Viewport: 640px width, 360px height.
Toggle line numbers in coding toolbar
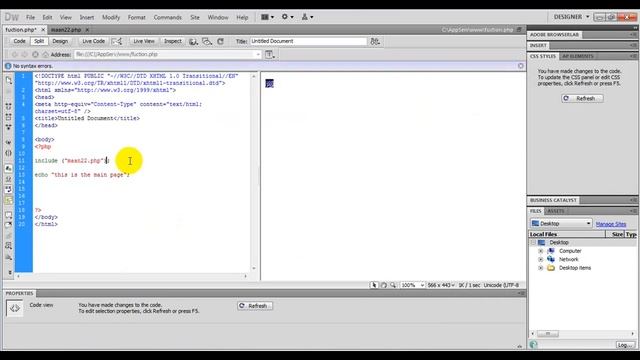click(9, 168)
